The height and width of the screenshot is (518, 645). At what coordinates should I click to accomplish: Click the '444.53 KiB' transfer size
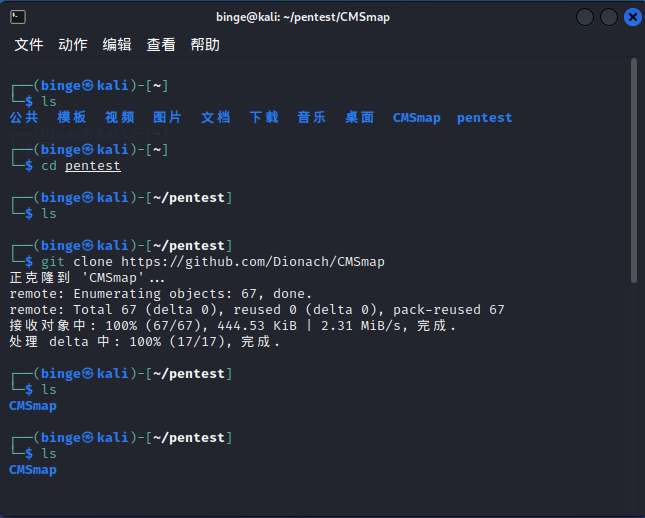pos(257,326)
